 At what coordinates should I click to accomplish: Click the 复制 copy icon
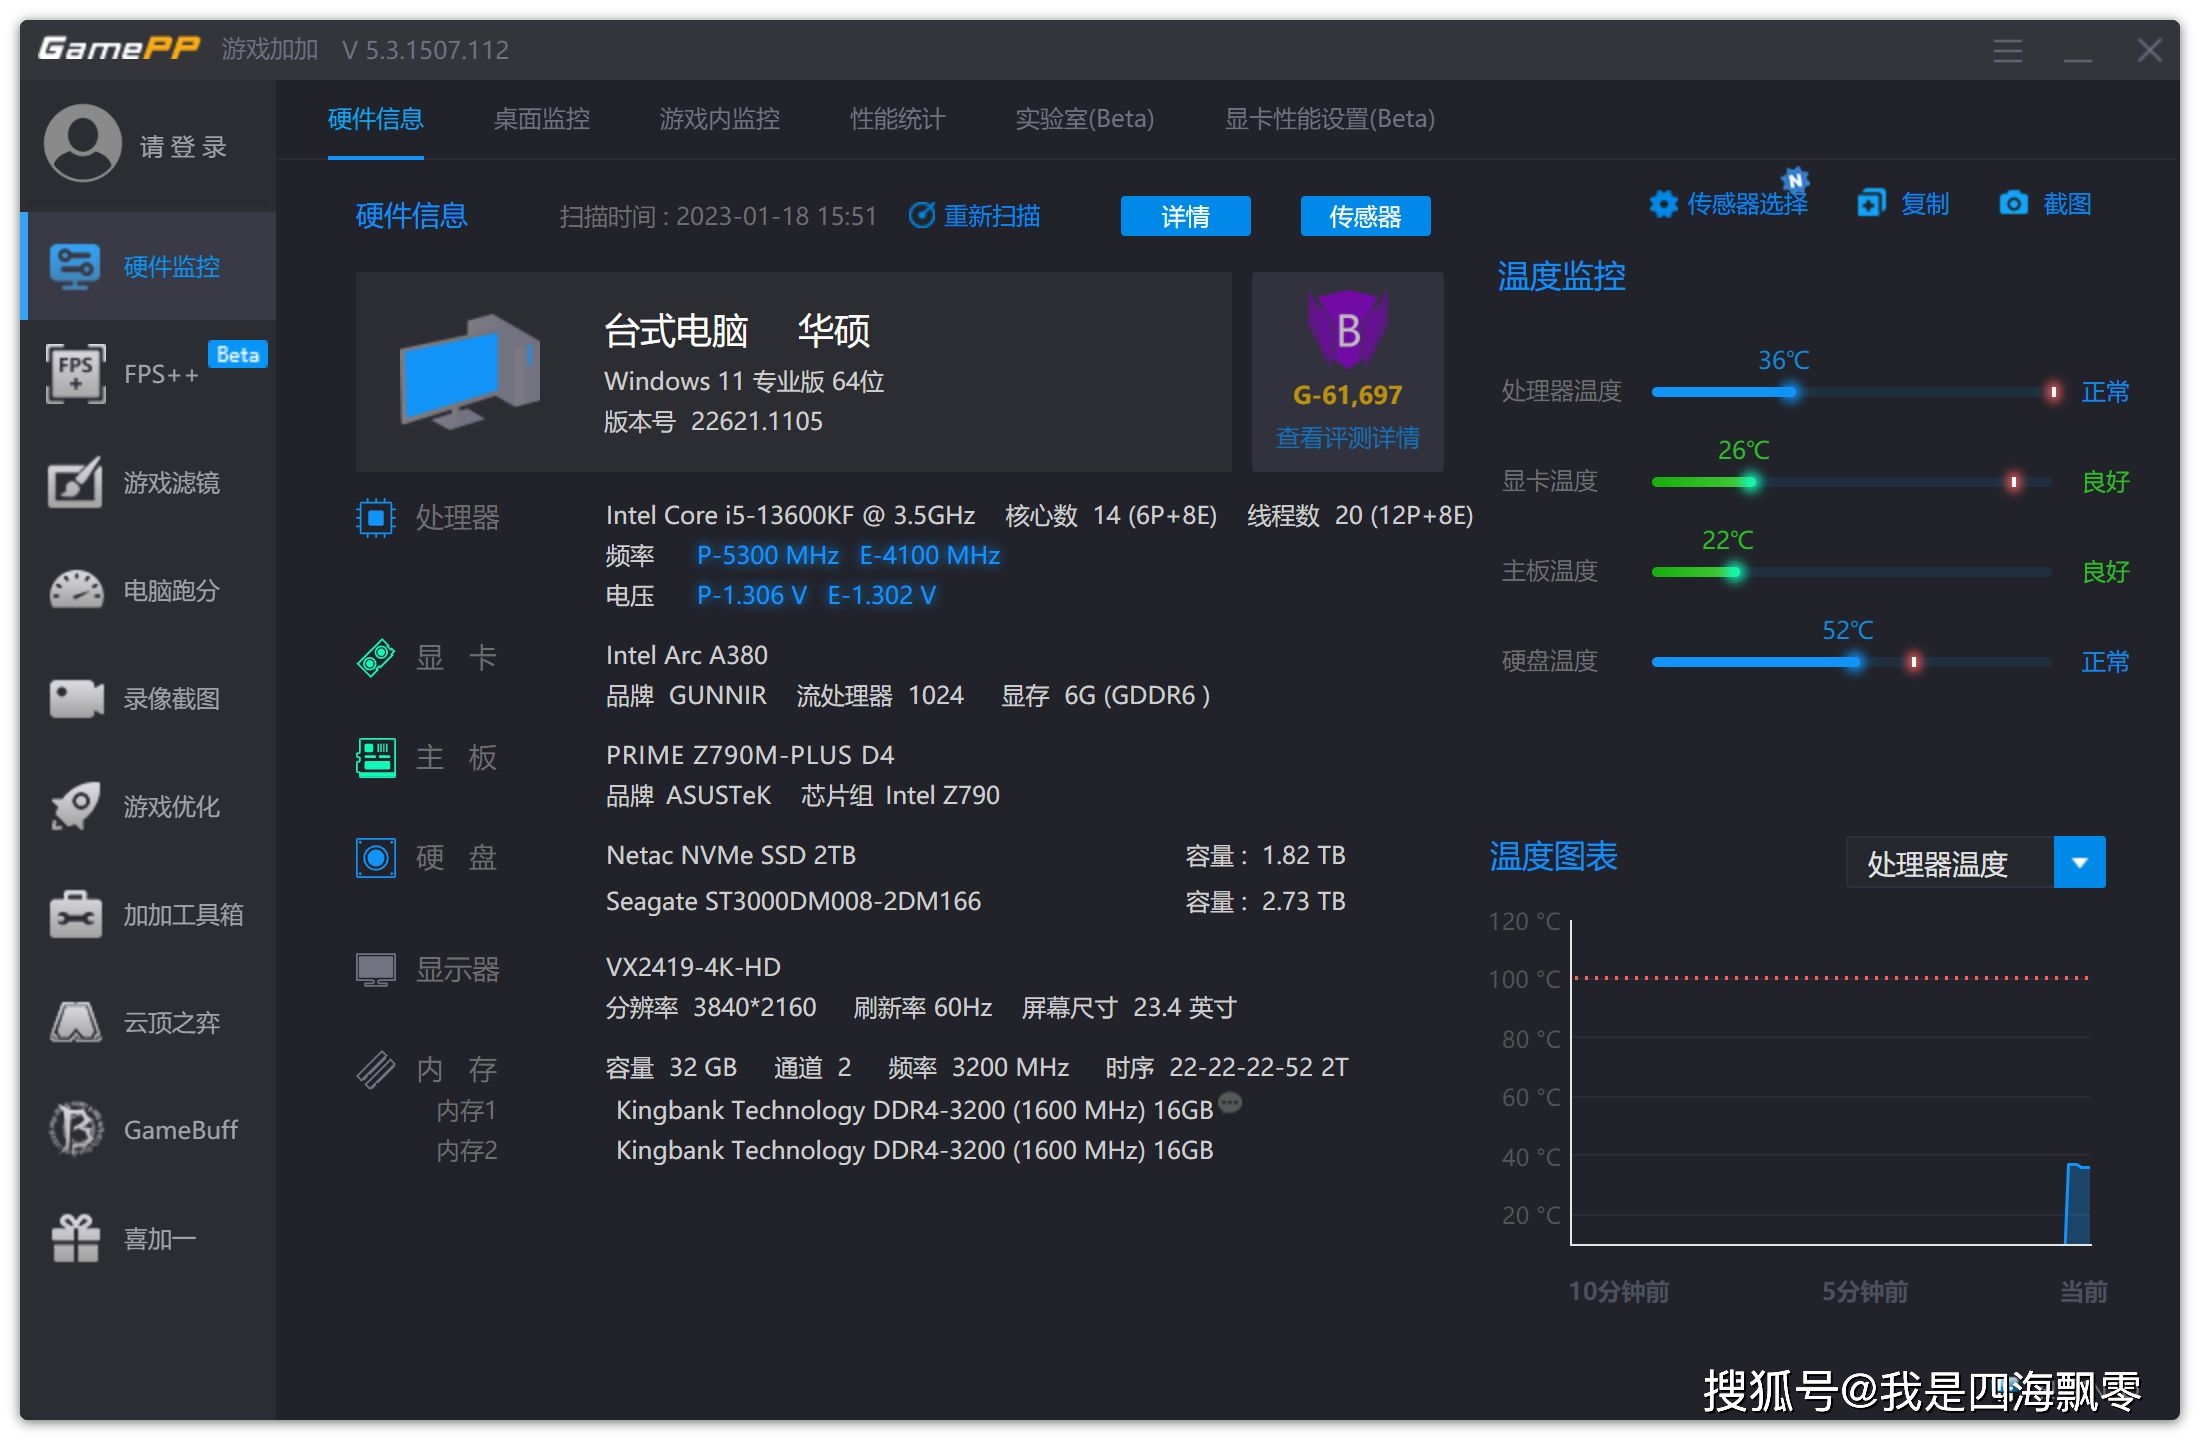(1871, 204)
